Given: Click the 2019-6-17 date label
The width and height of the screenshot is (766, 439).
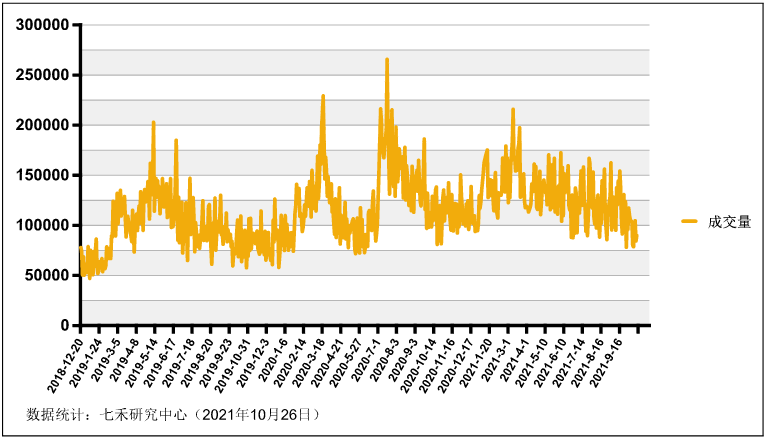Looking at the screenshot, I should coord(160,362).
